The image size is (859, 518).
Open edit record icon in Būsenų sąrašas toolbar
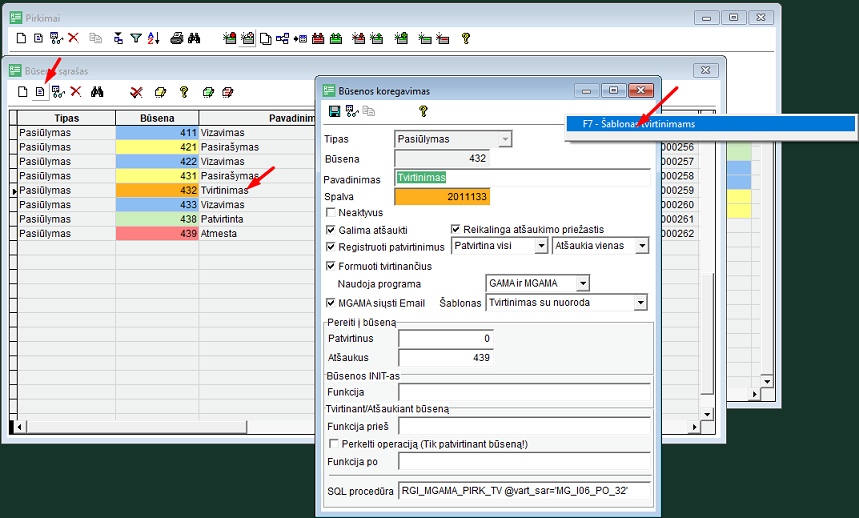tap(40, 92)
